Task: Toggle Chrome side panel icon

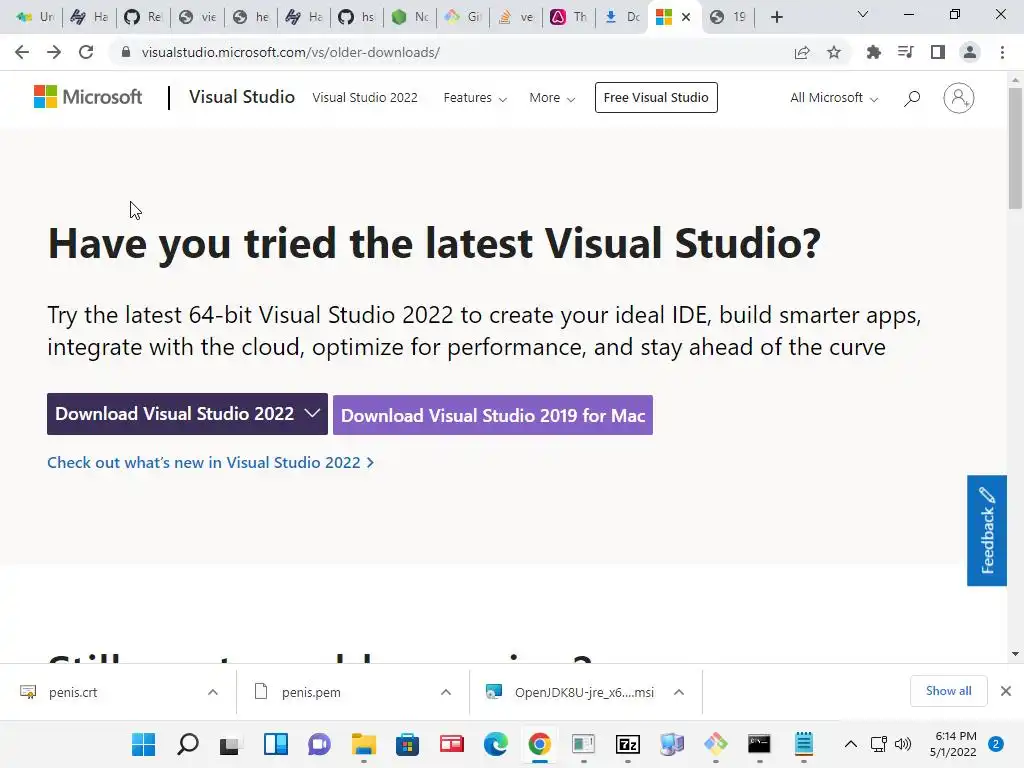Action: pos(937,52)
